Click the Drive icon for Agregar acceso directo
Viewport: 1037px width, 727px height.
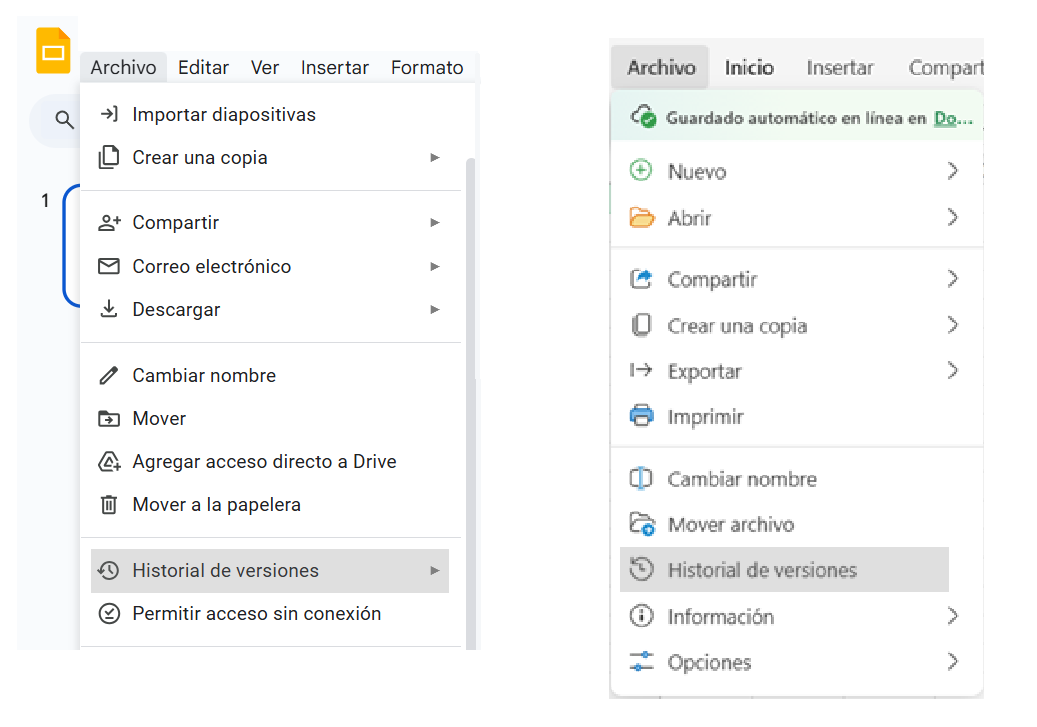pos(109,462)
